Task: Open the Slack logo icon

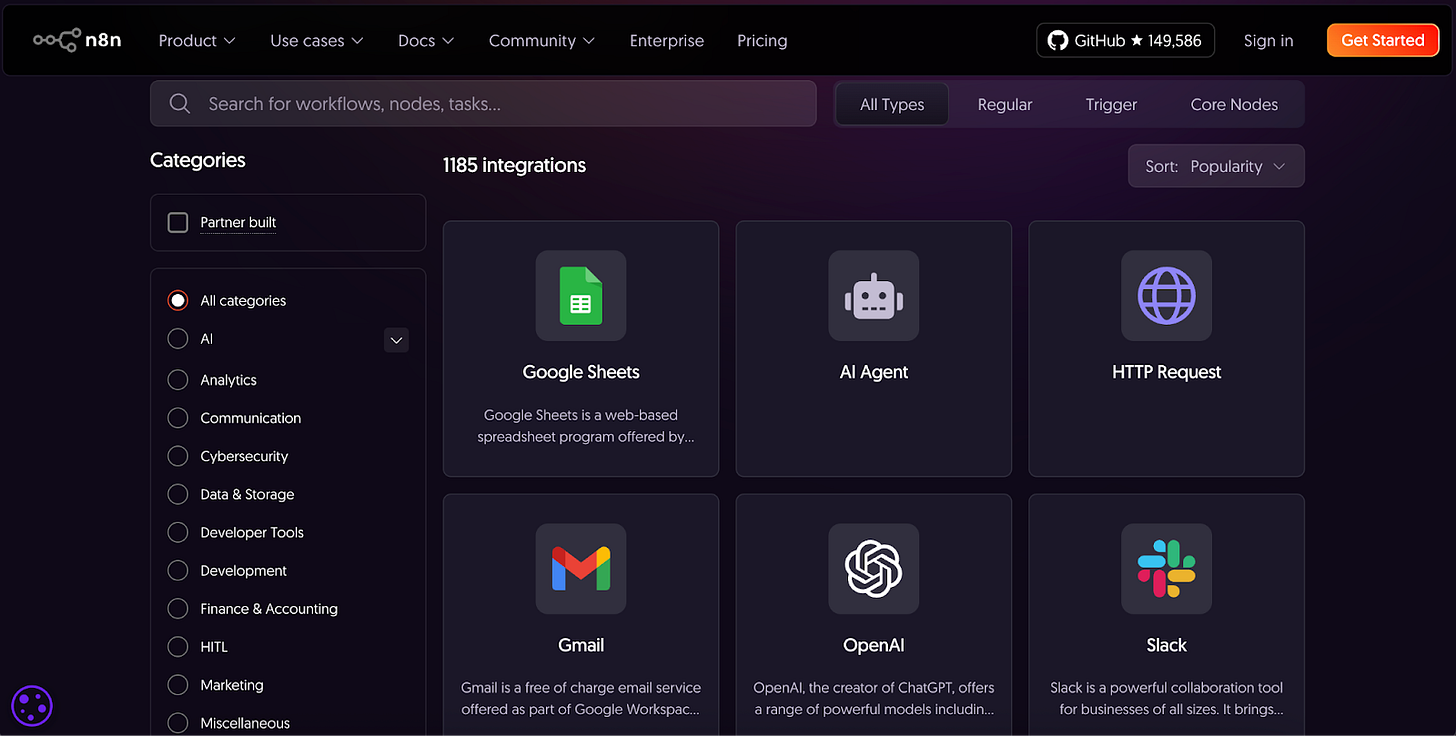Action: (x=1166, y=568)
